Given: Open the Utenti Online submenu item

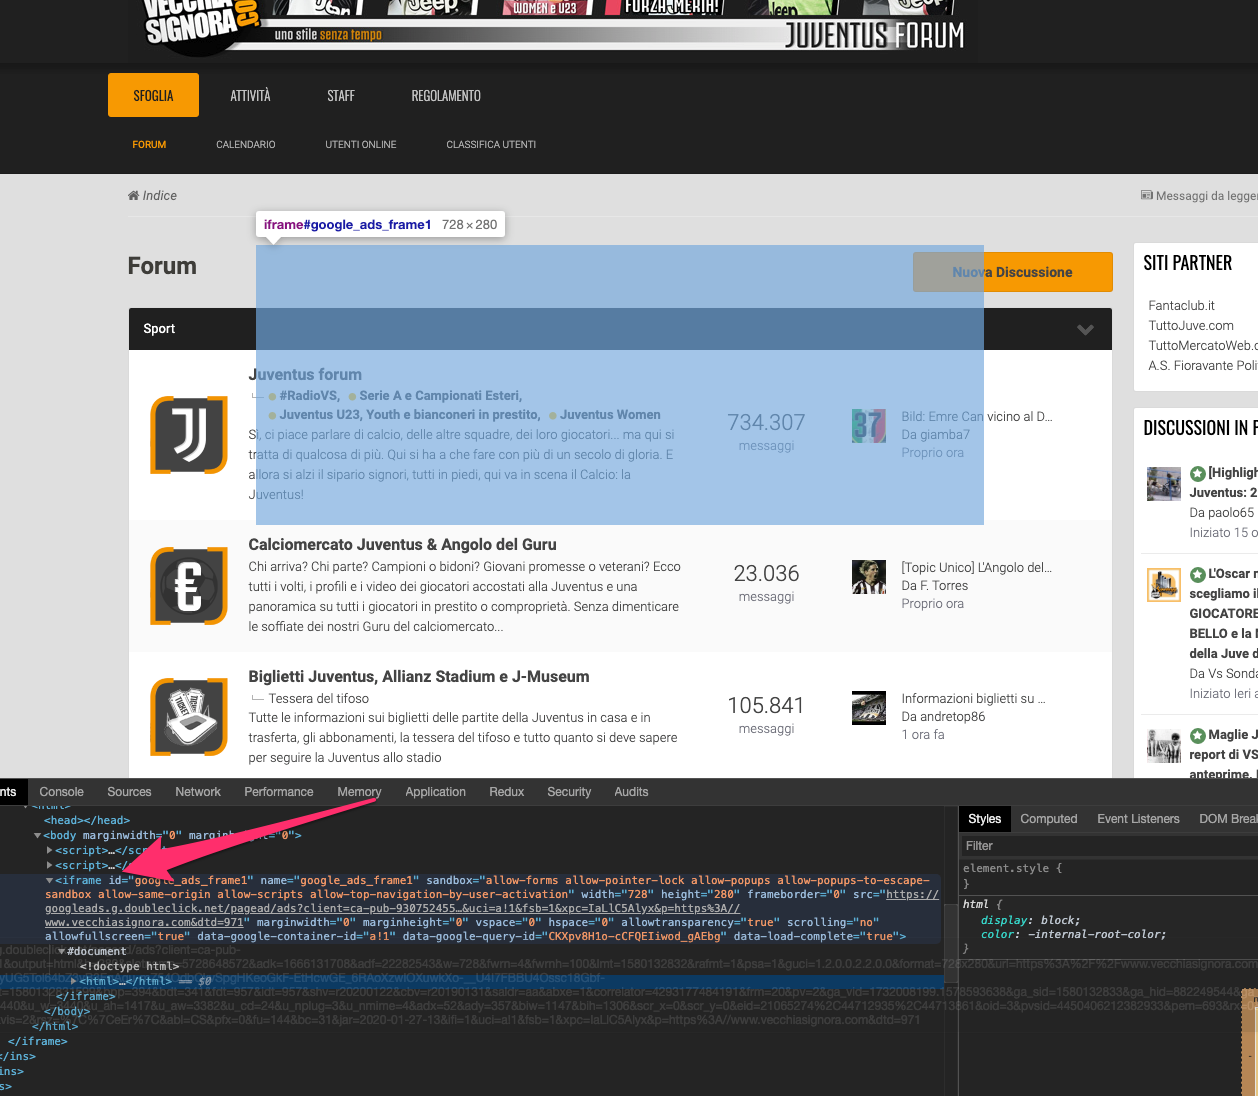Looking at the screenshot, I should (361, 145).
